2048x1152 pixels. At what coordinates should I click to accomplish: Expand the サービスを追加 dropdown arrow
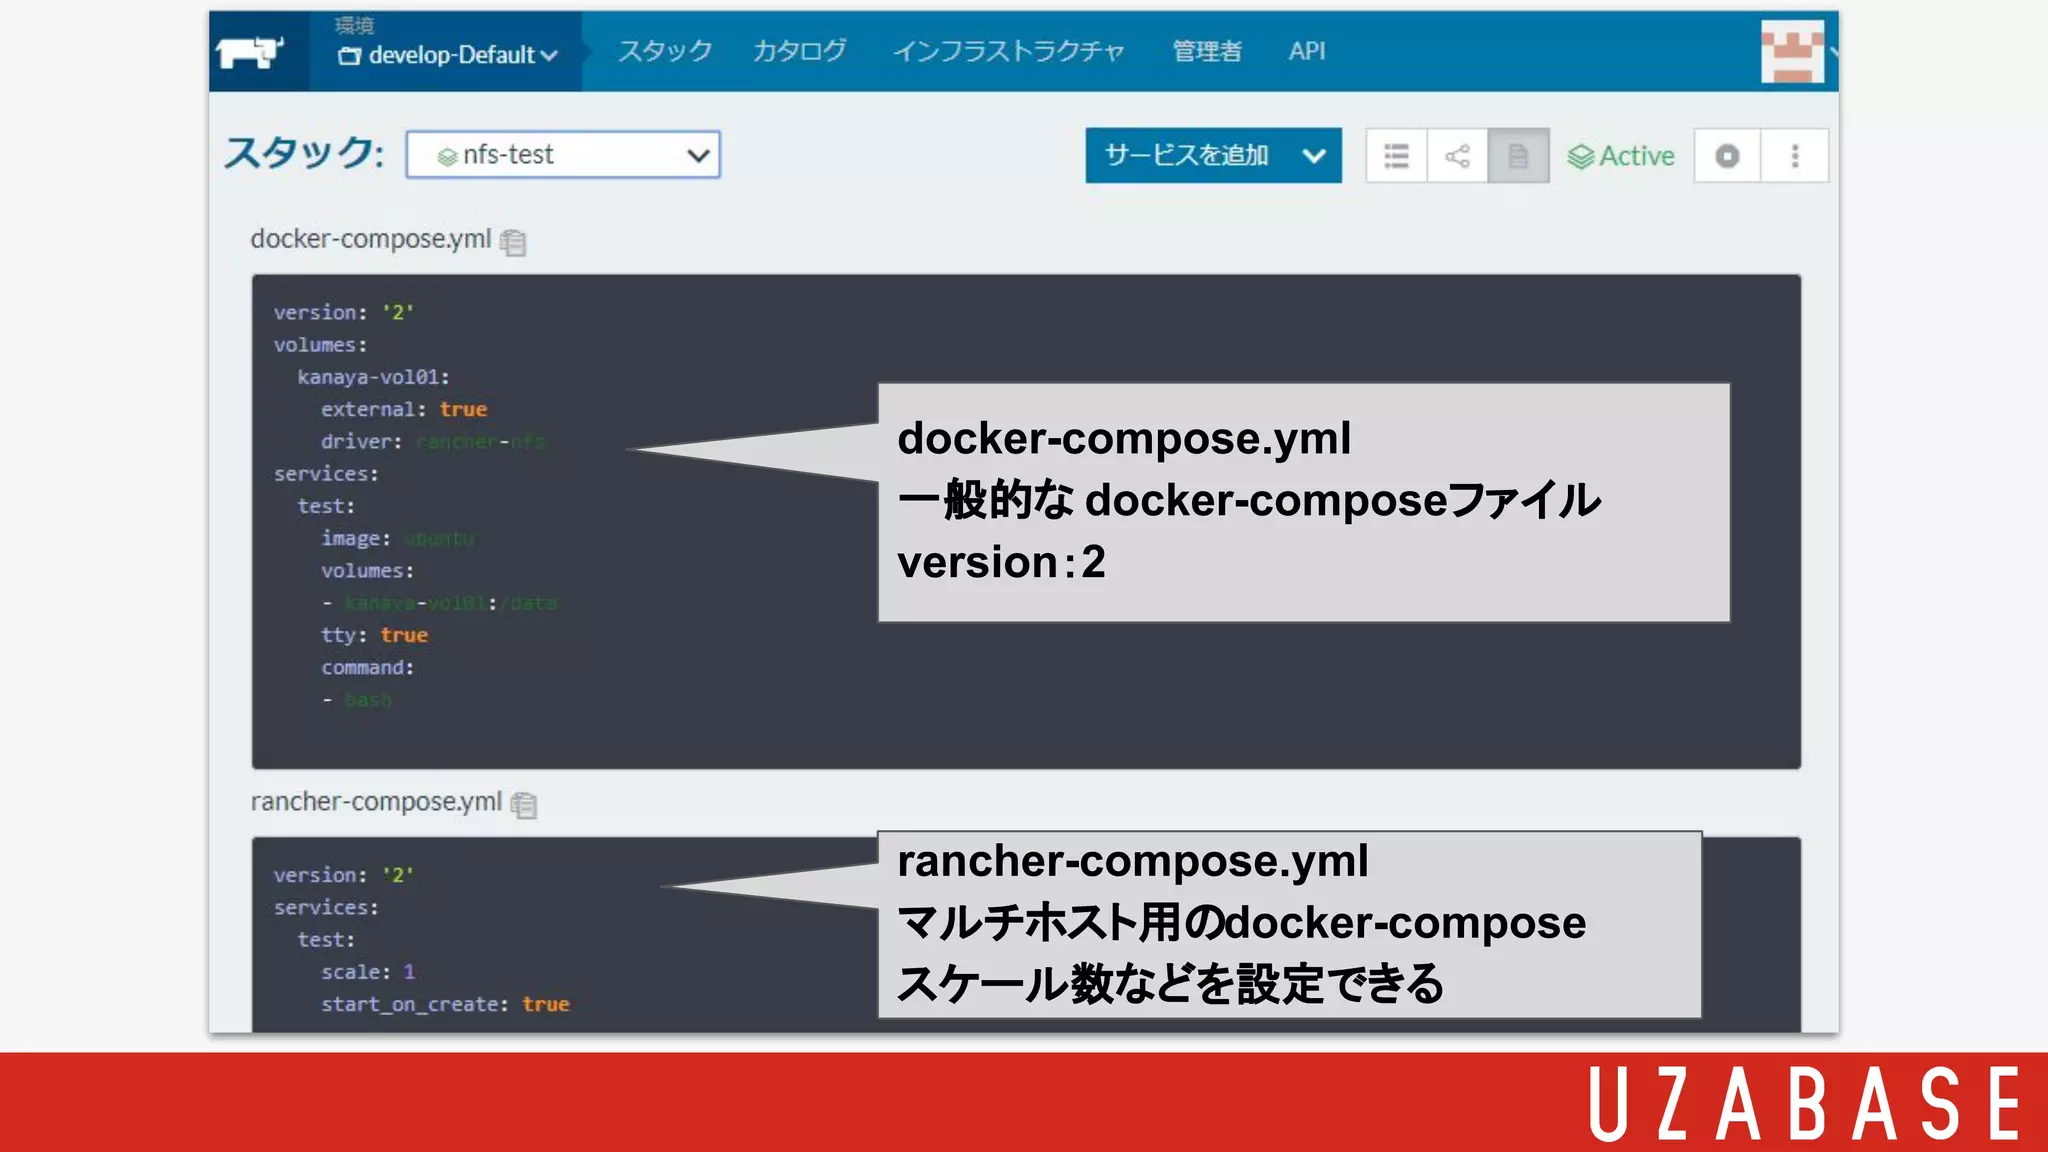(x=1315, y=155)
